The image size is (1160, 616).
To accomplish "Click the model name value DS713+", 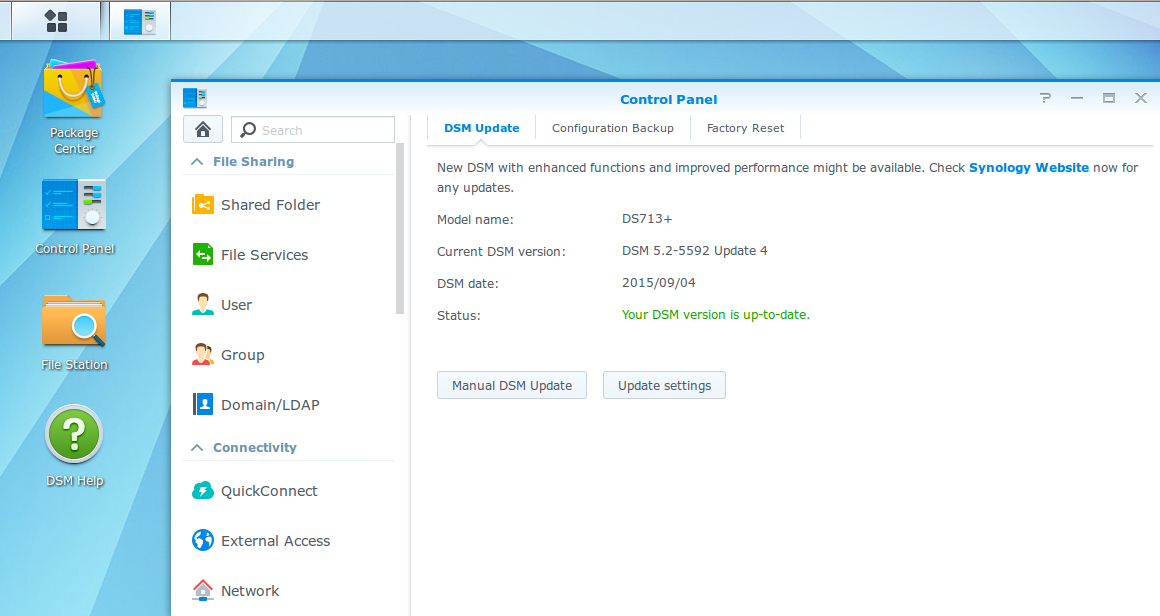I will 647,219.
